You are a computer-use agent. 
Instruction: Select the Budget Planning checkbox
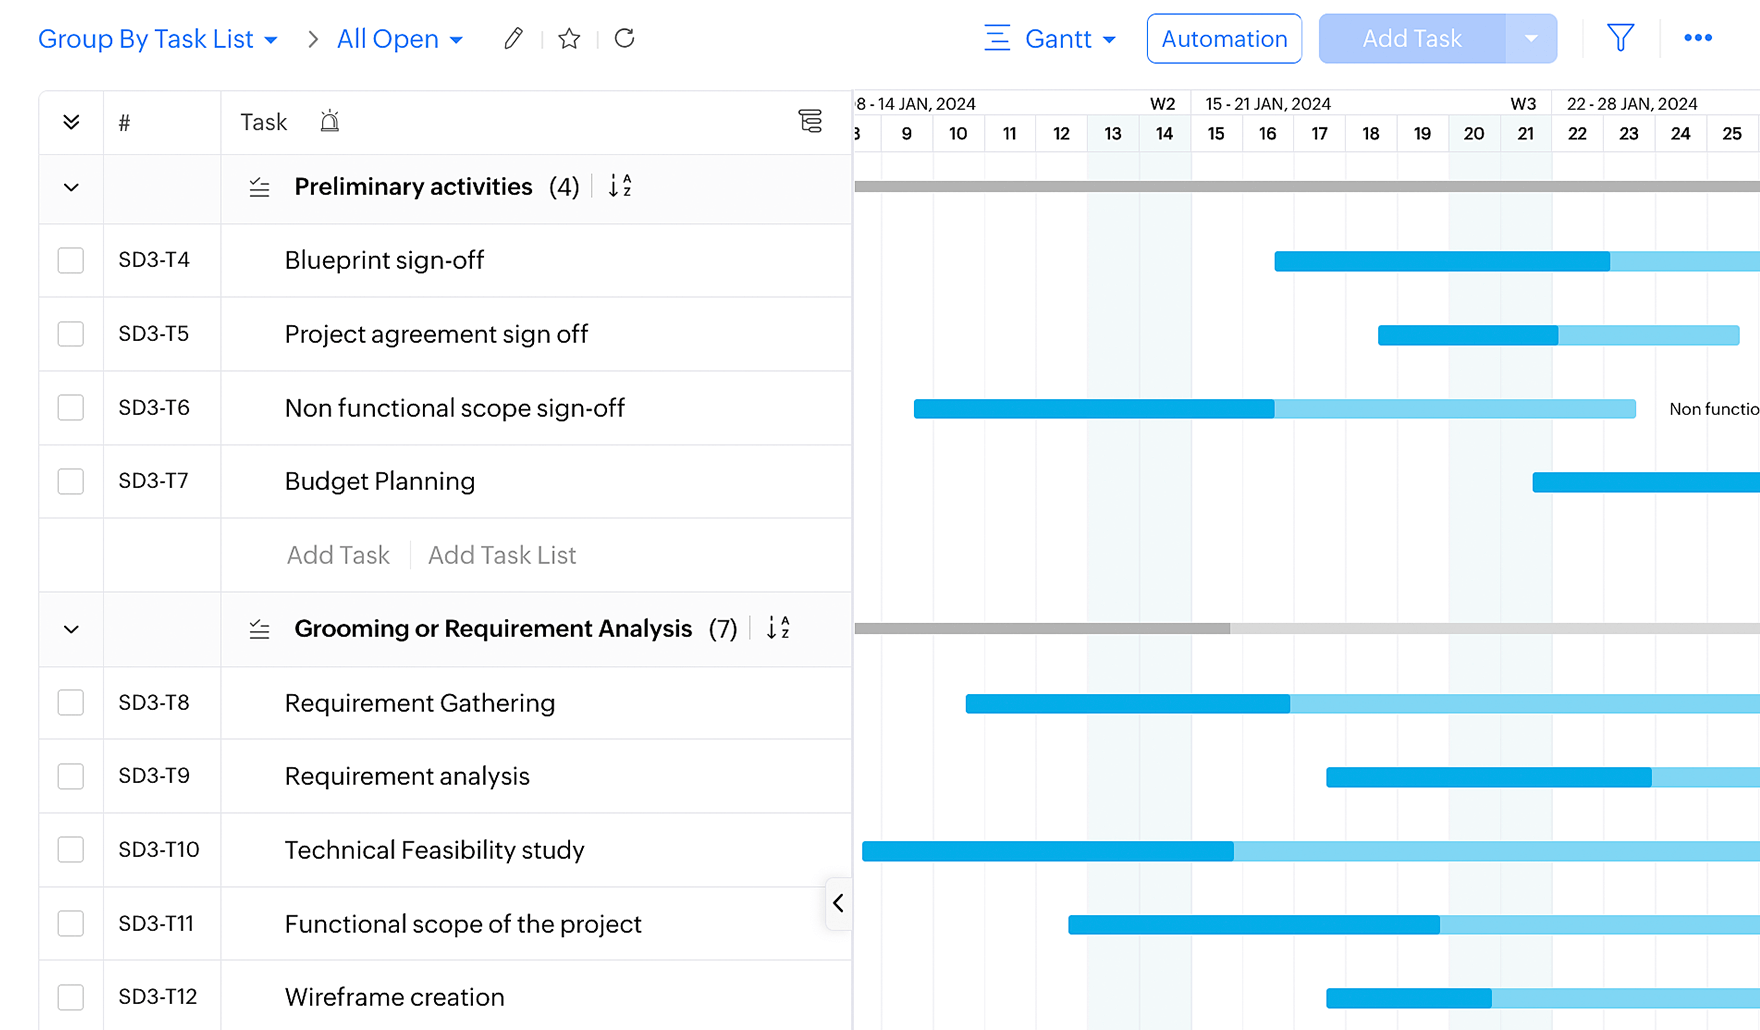coord(71,482)
